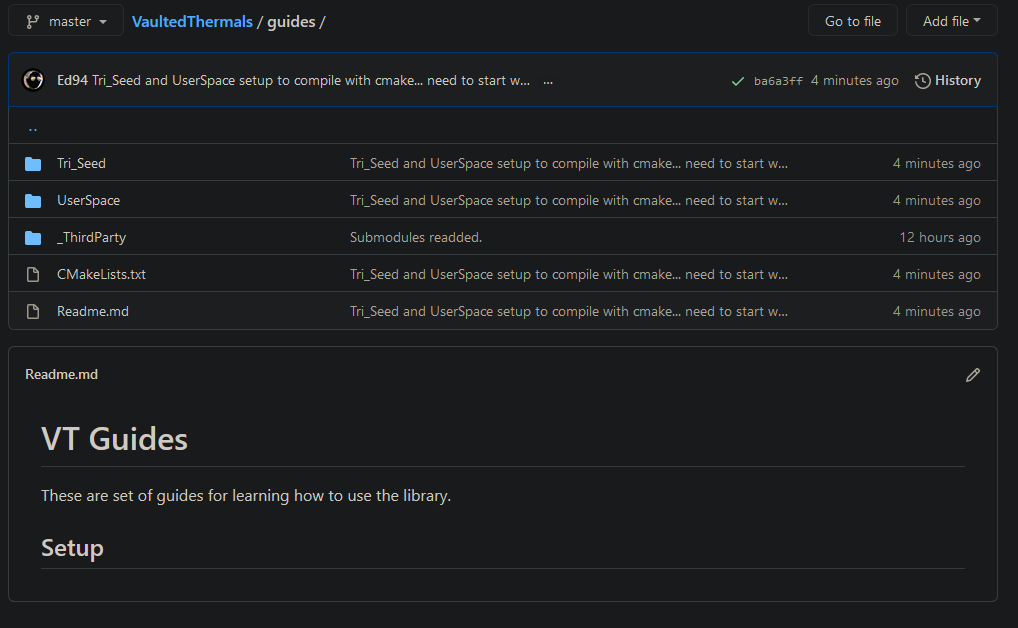The image size is (1018, 628).
Task: Click the Go to file button
Action: click(852, 20)
